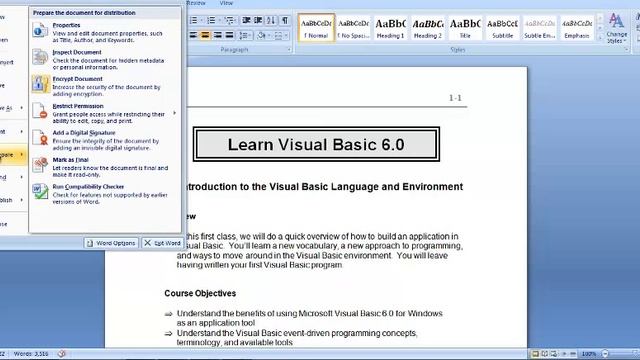Apply the Normal style
Image resolution: width=640 pixels, height=360 pixels.
(316, 28)
